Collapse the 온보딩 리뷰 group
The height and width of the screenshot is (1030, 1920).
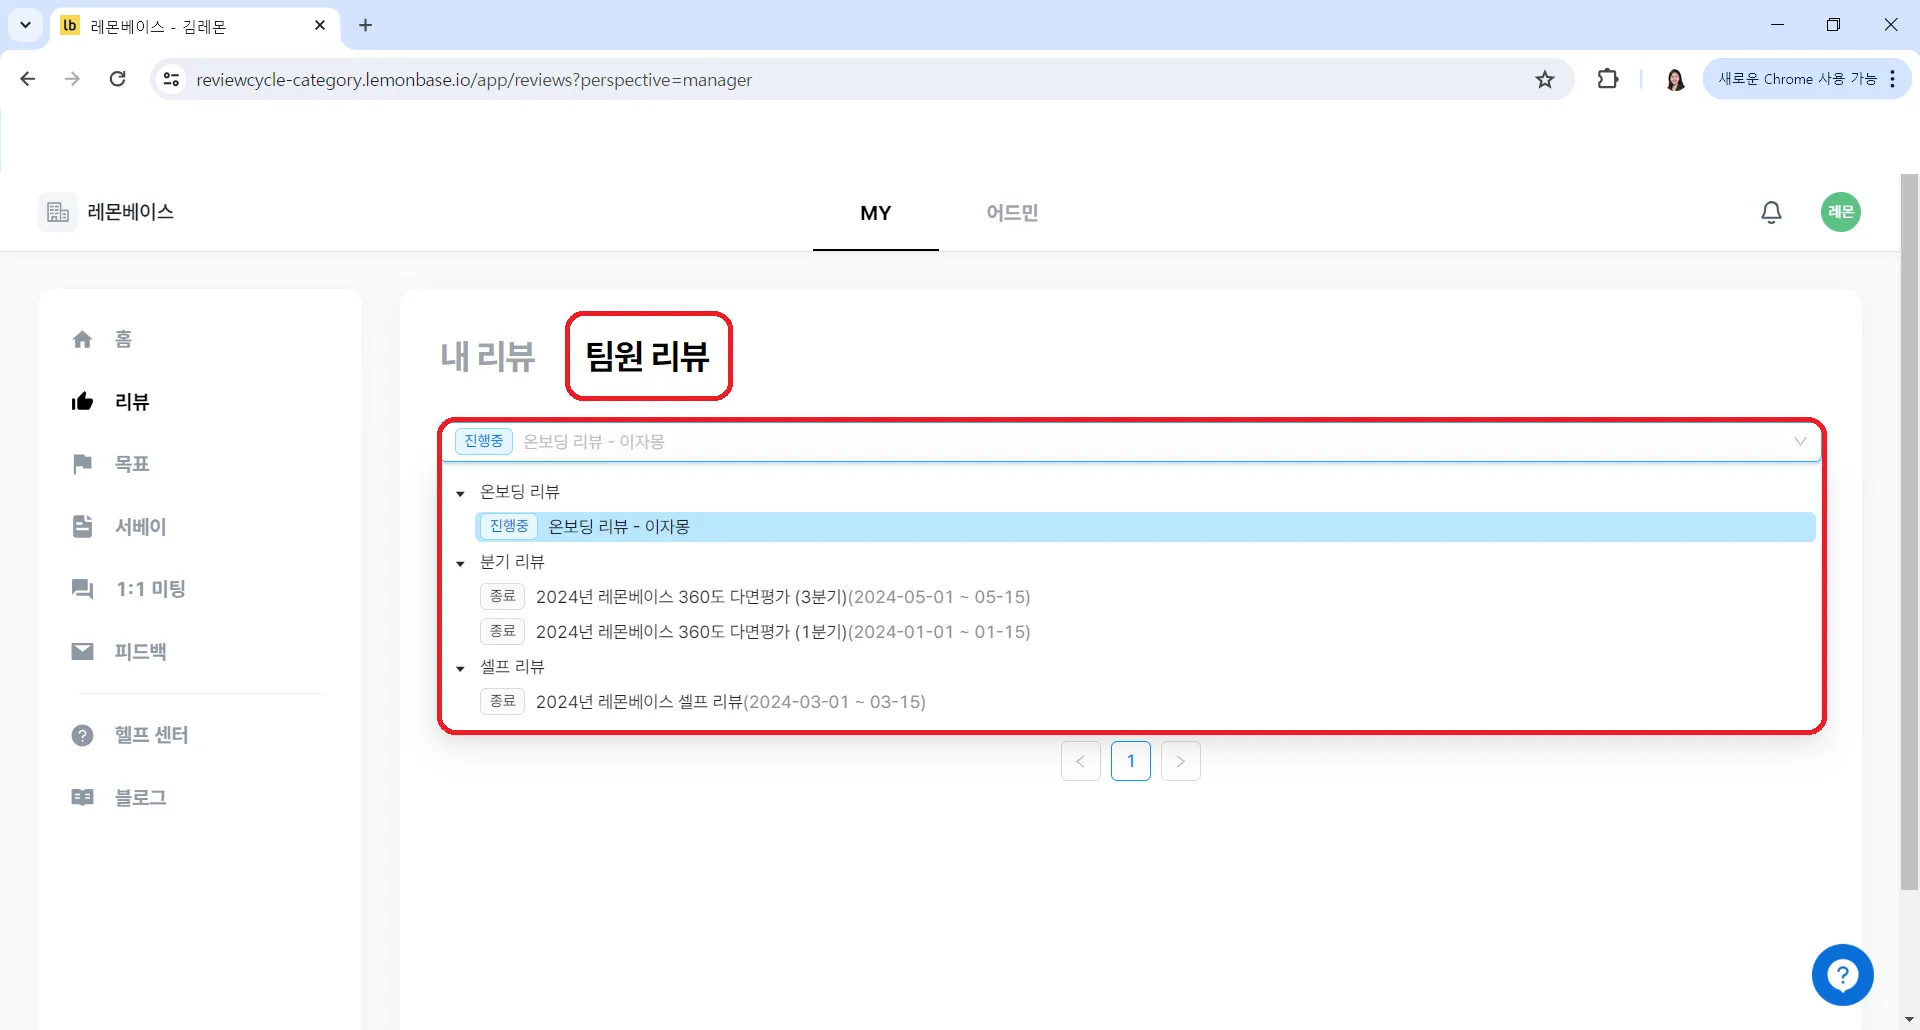(460, 493)
